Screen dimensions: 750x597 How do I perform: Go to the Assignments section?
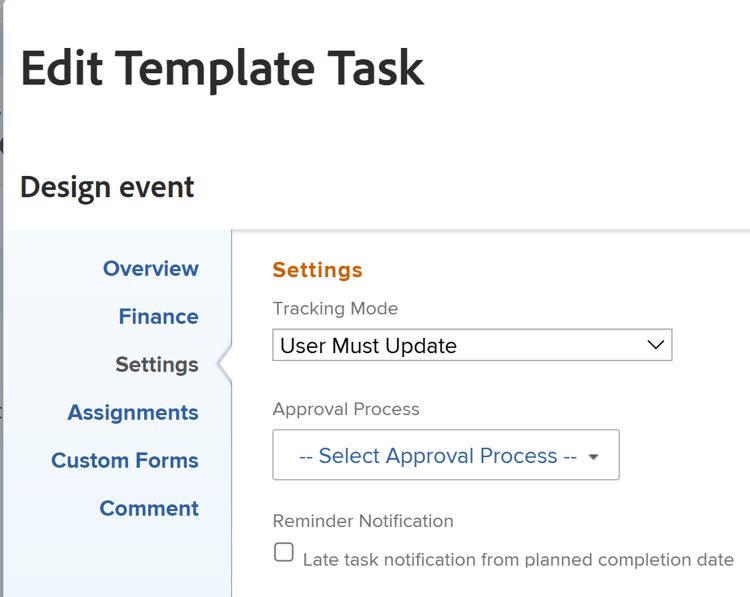pos(133,412)
